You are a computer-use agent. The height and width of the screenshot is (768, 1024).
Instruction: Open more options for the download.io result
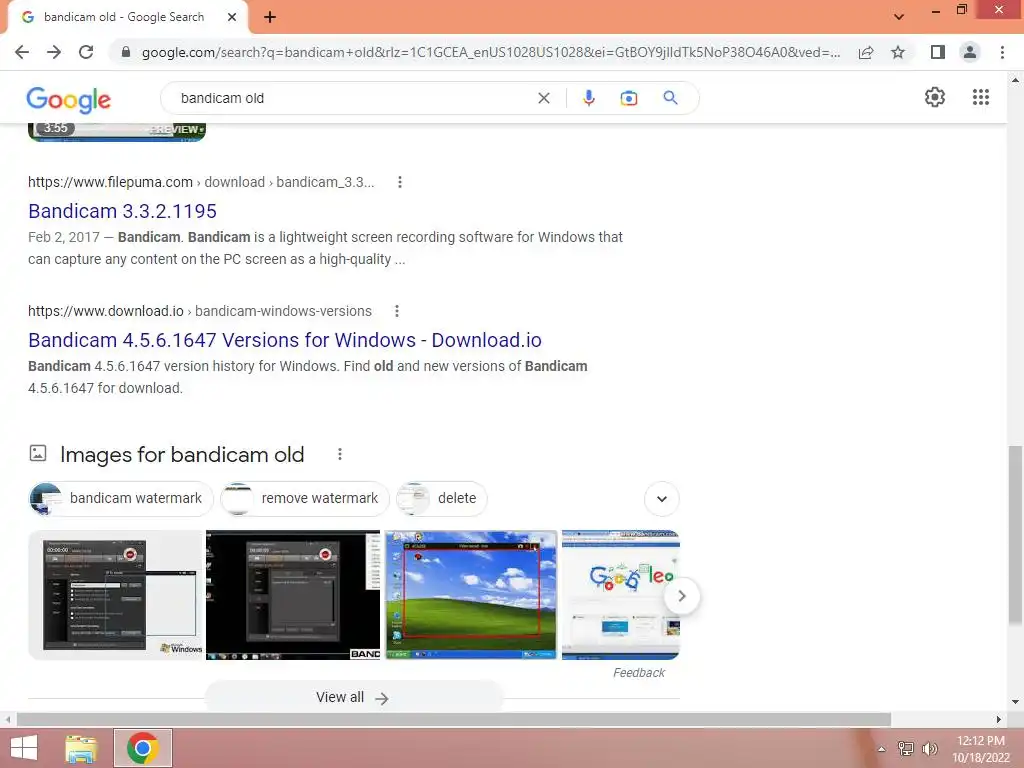tap(396, 311)
